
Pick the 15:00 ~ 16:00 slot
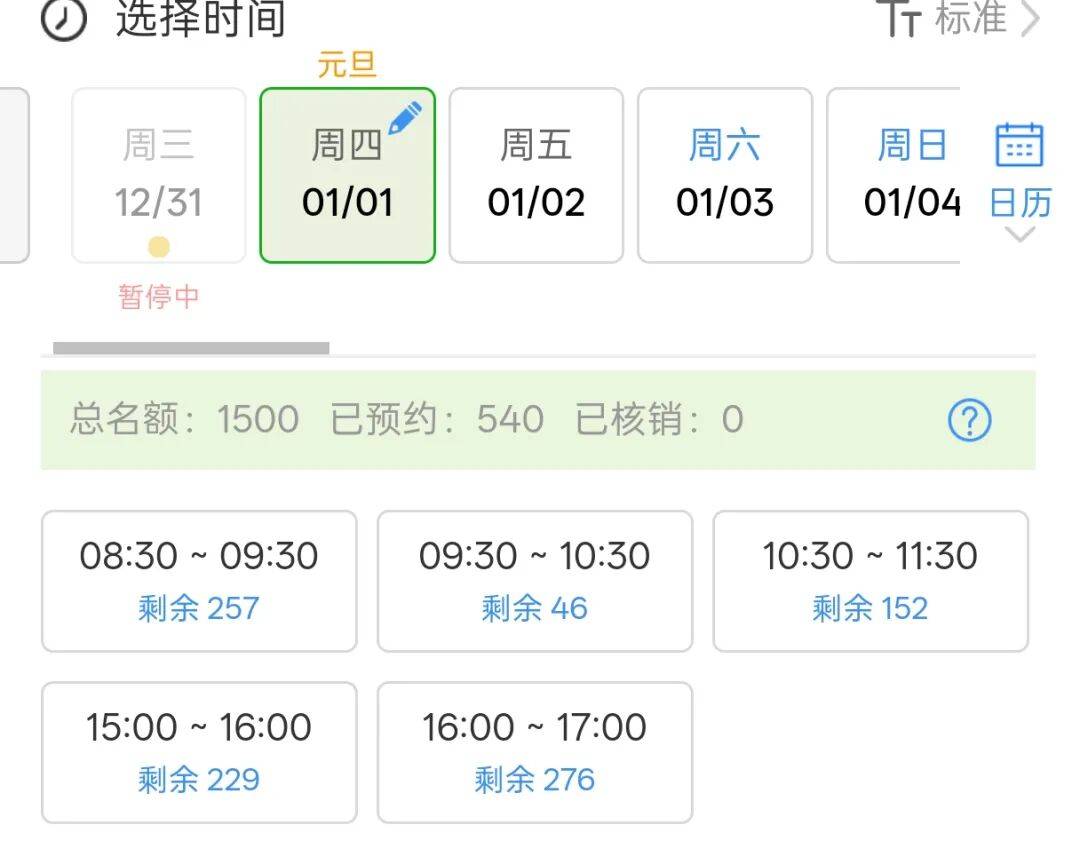pos(199,752)
